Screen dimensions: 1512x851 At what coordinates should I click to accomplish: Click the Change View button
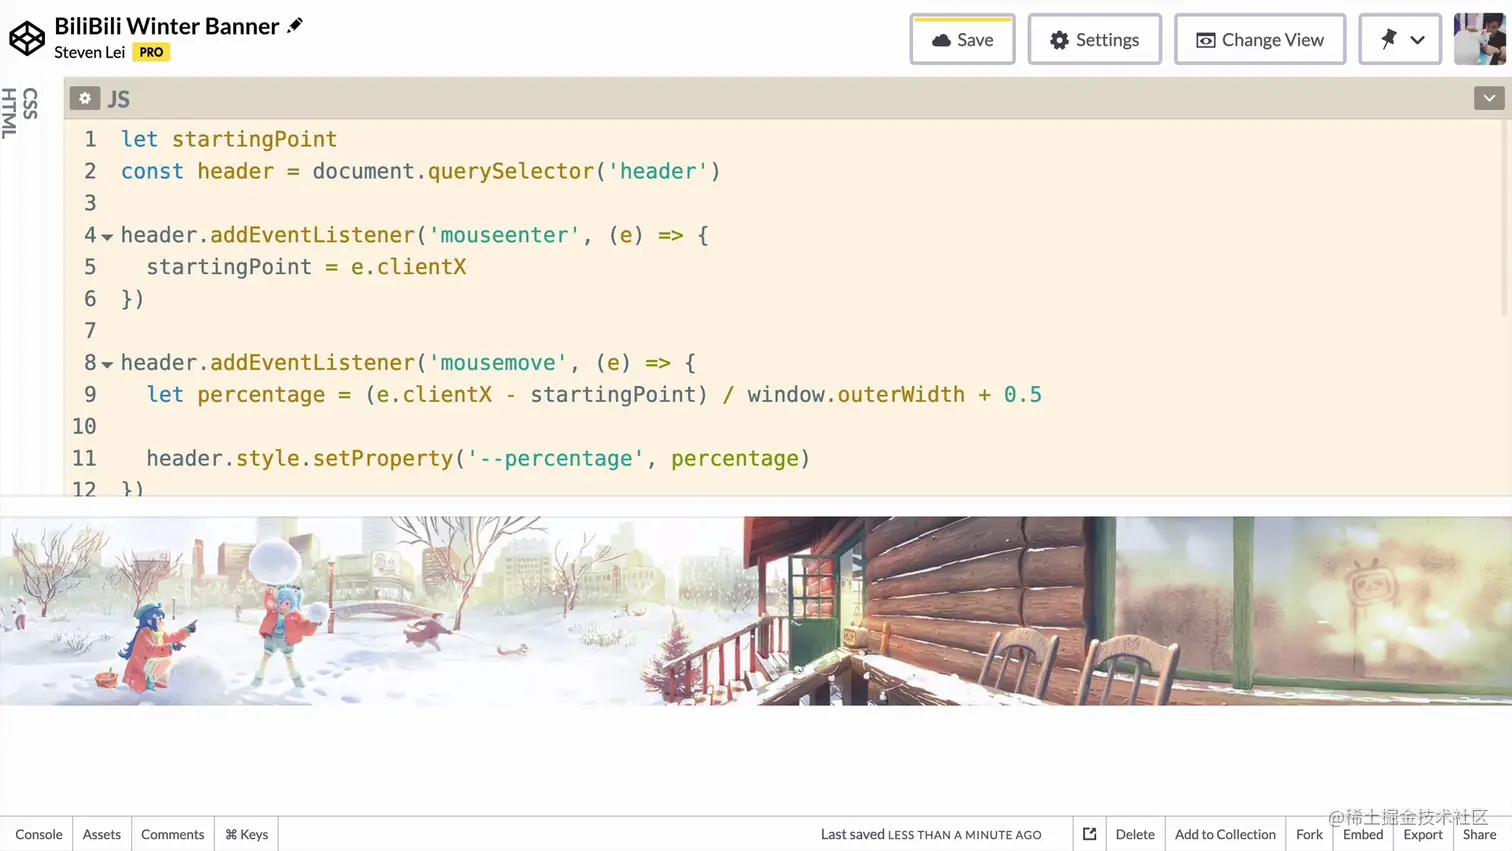[x=1260, y=40]
